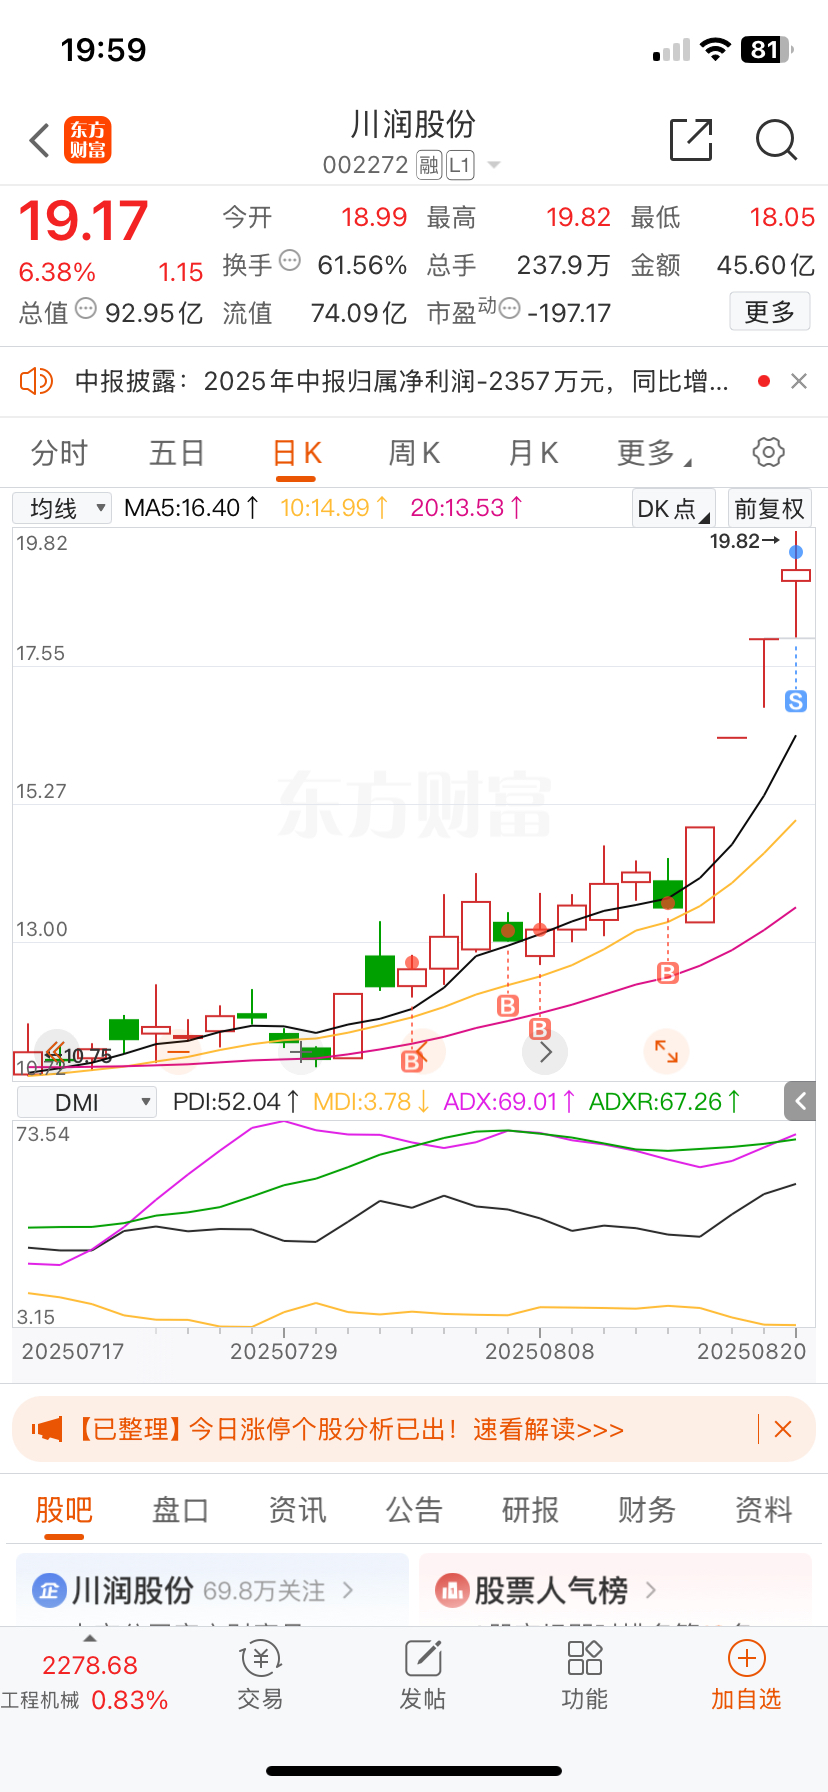This screenshot has height=1792, width=828.
Task: Tap the rightmost B buy marker
Action: pyautogui.click(x=668, y=972)
